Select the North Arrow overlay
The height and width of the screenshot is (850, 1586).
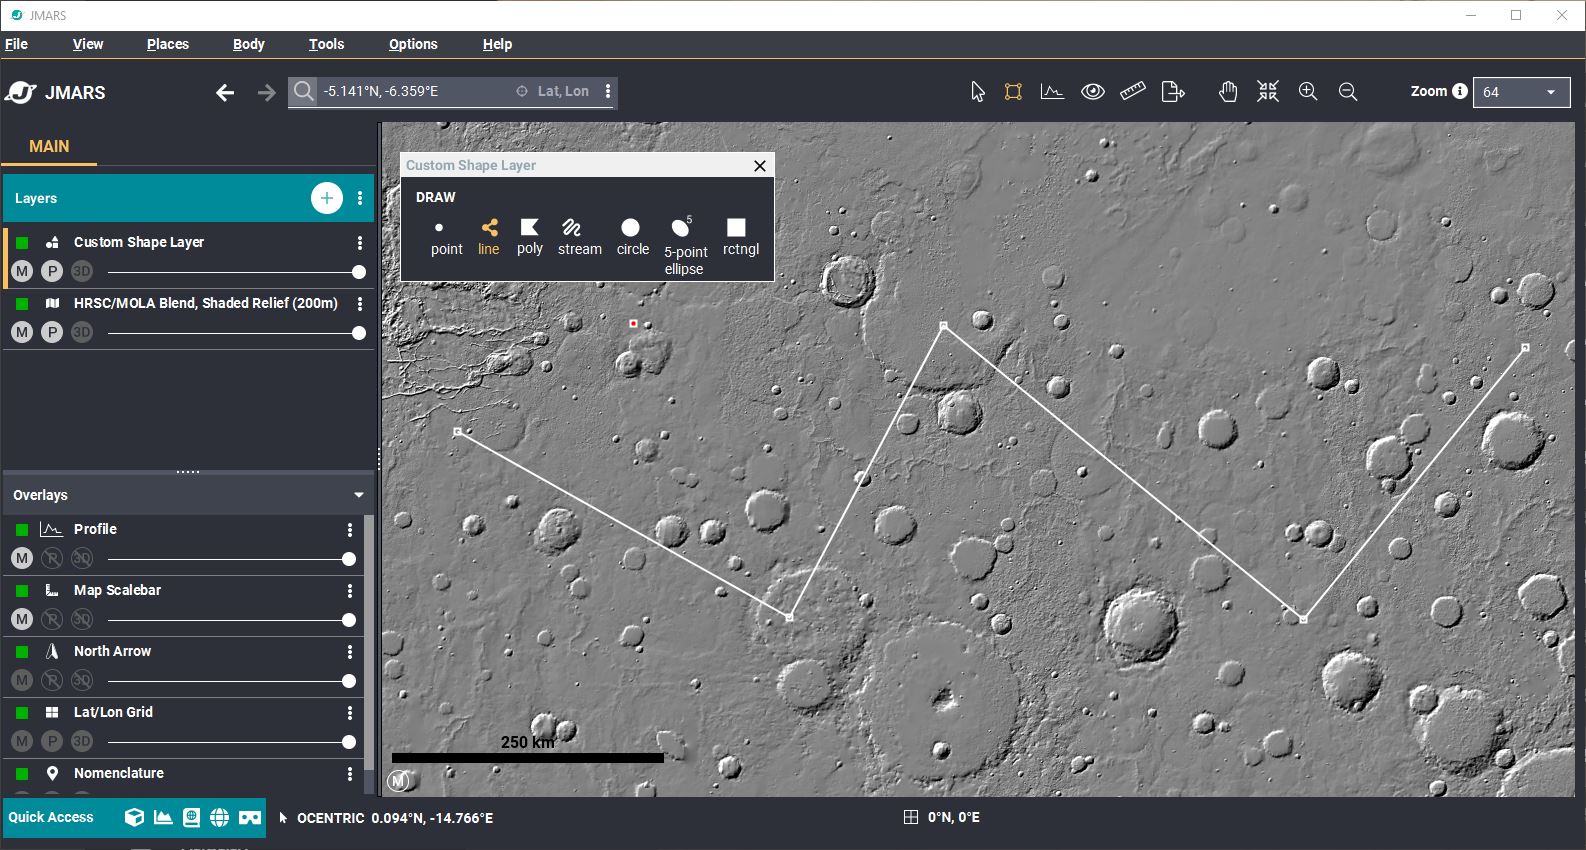click(112, 651)
